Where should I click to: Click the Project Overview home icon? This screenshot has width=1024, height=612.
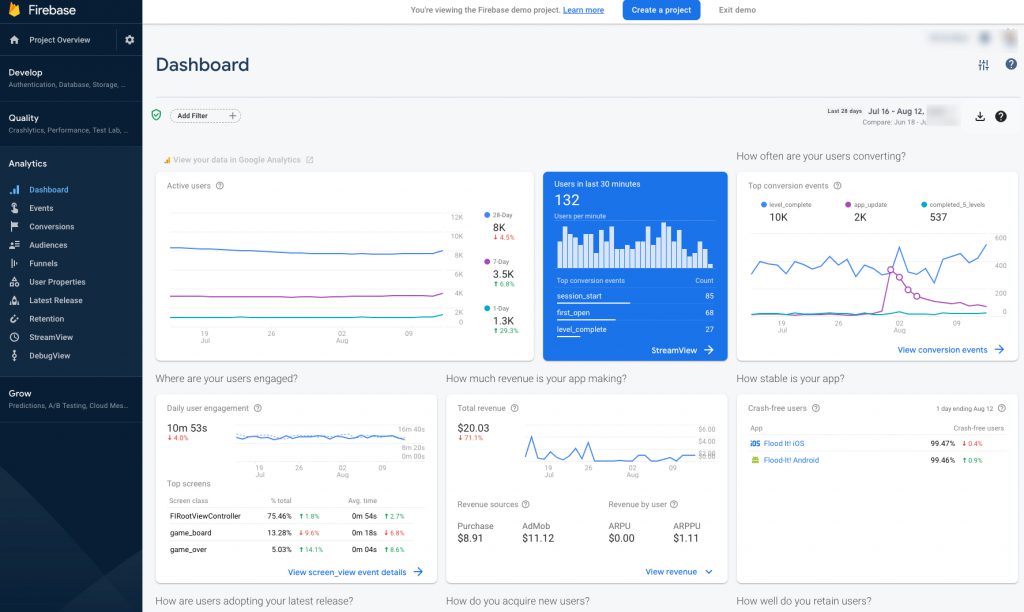tap(14, 40)
